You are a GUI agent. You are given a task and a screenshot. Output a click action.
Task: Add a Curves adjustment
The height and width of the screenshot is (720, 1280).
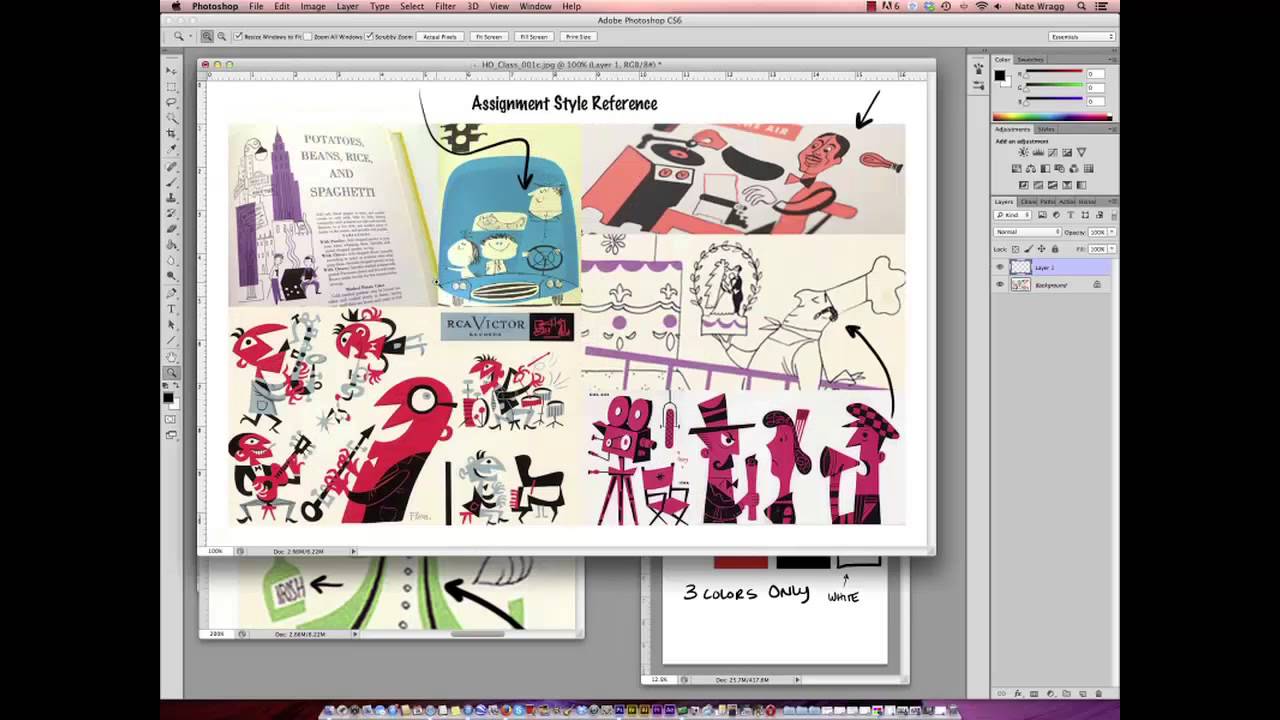pyautogui.click(x=1053, y=152)
